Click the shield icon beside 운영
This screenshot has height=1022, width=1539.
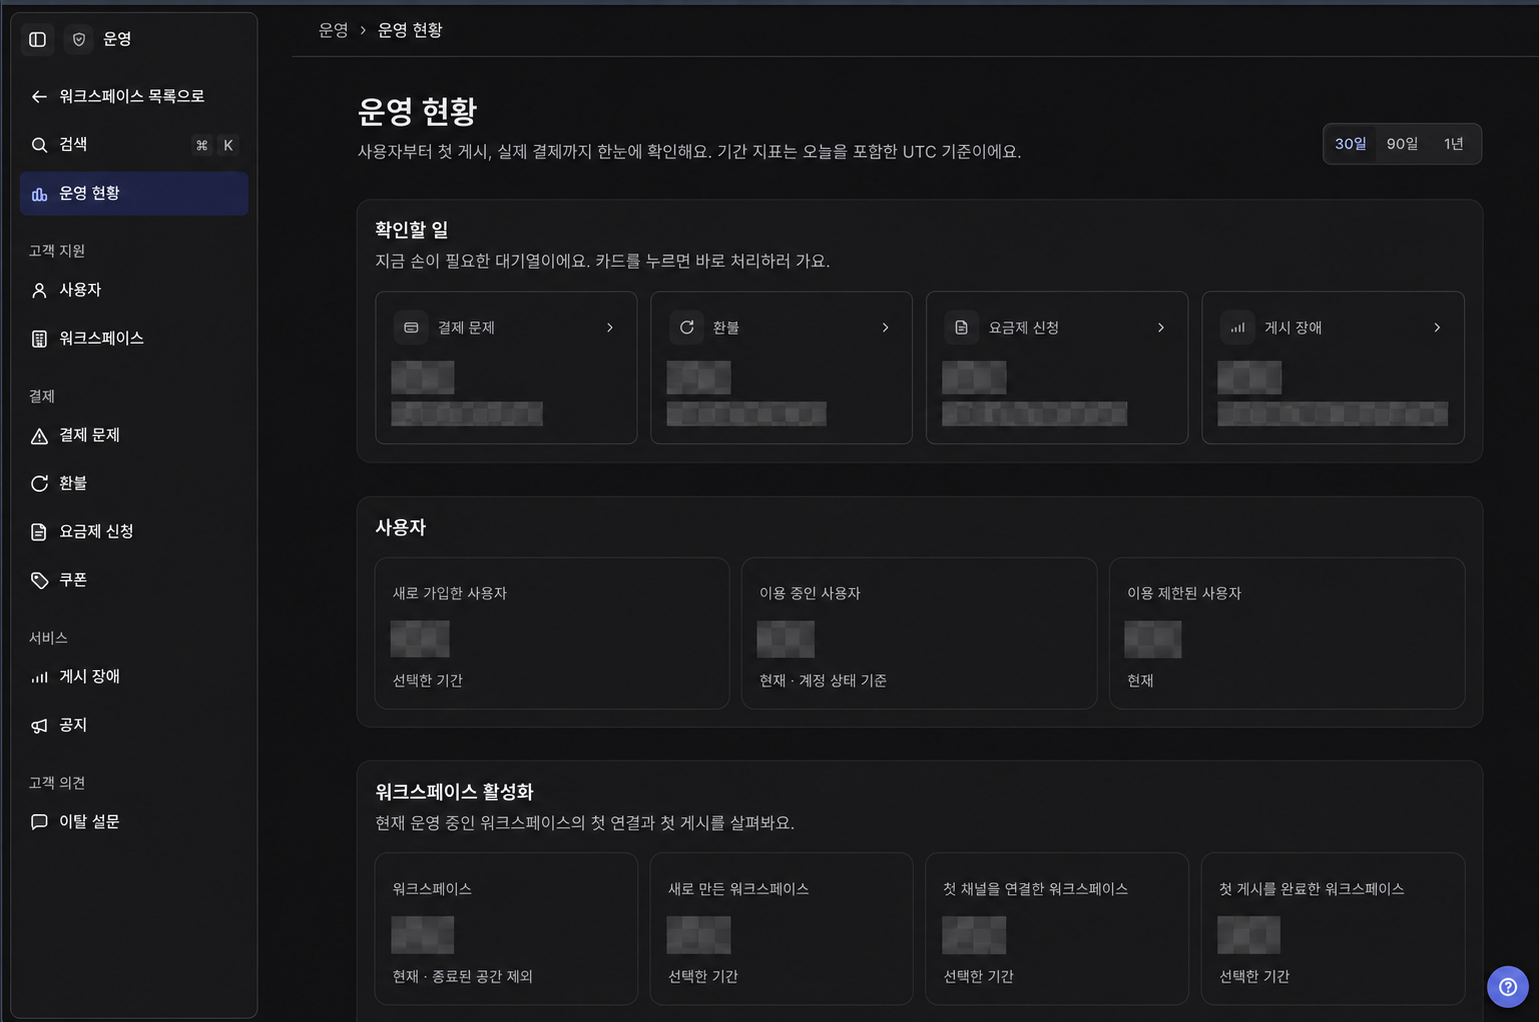[79, 39]
